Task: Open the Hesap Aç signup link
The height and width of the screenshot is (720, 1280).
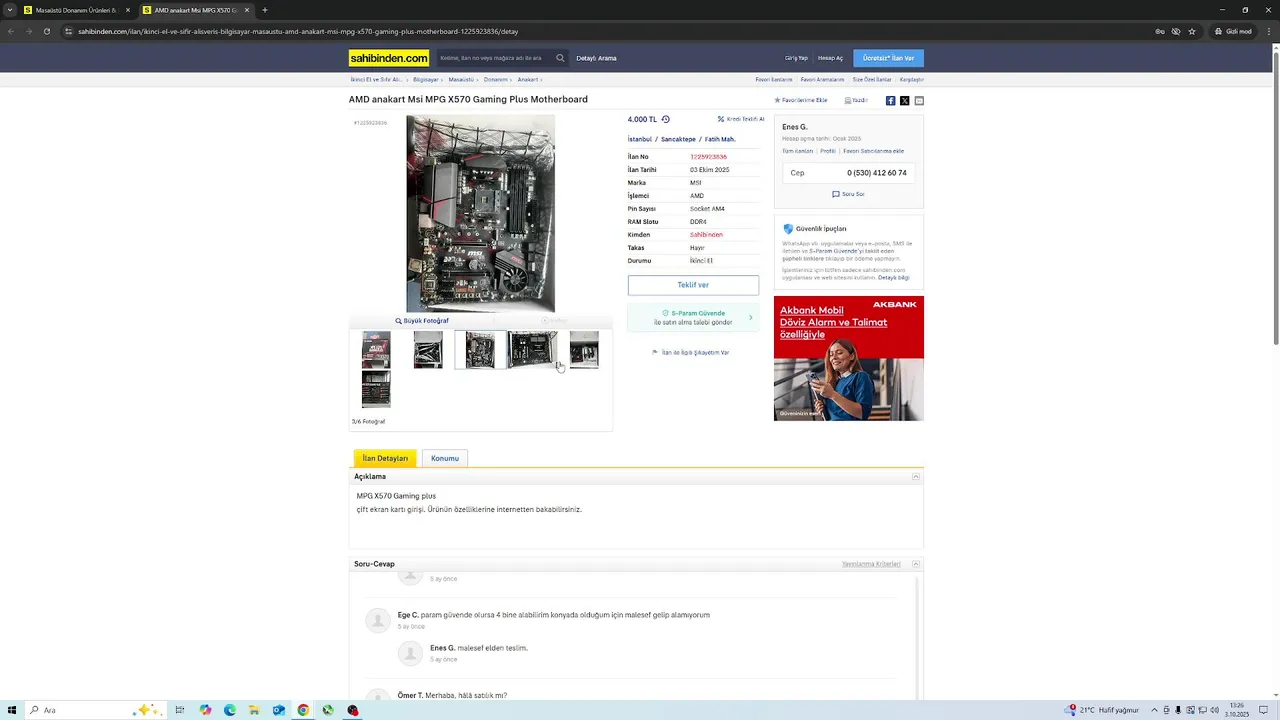Action: tap(830, 58)
